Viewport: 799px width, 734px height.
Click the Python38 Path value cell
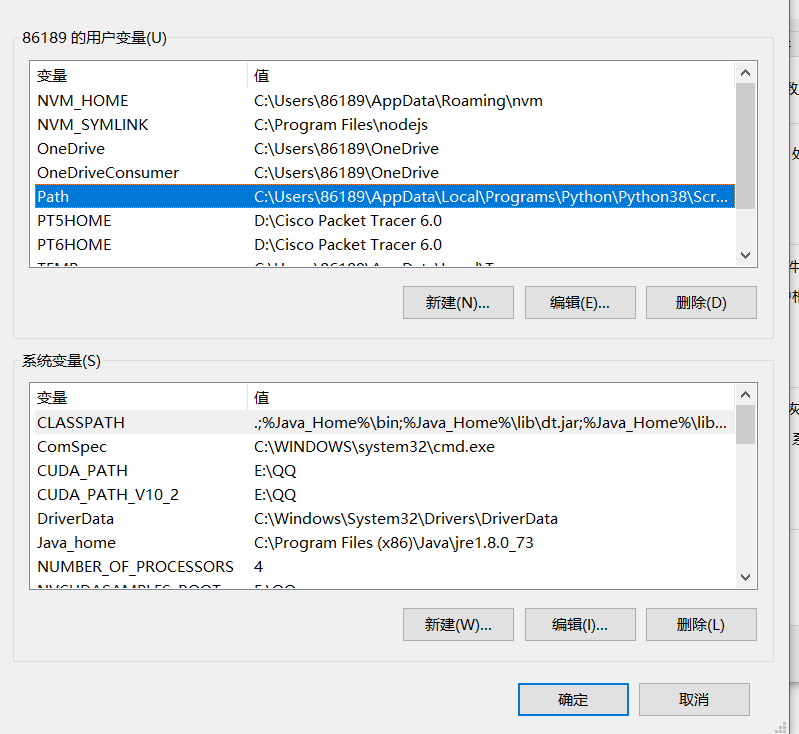491,196
